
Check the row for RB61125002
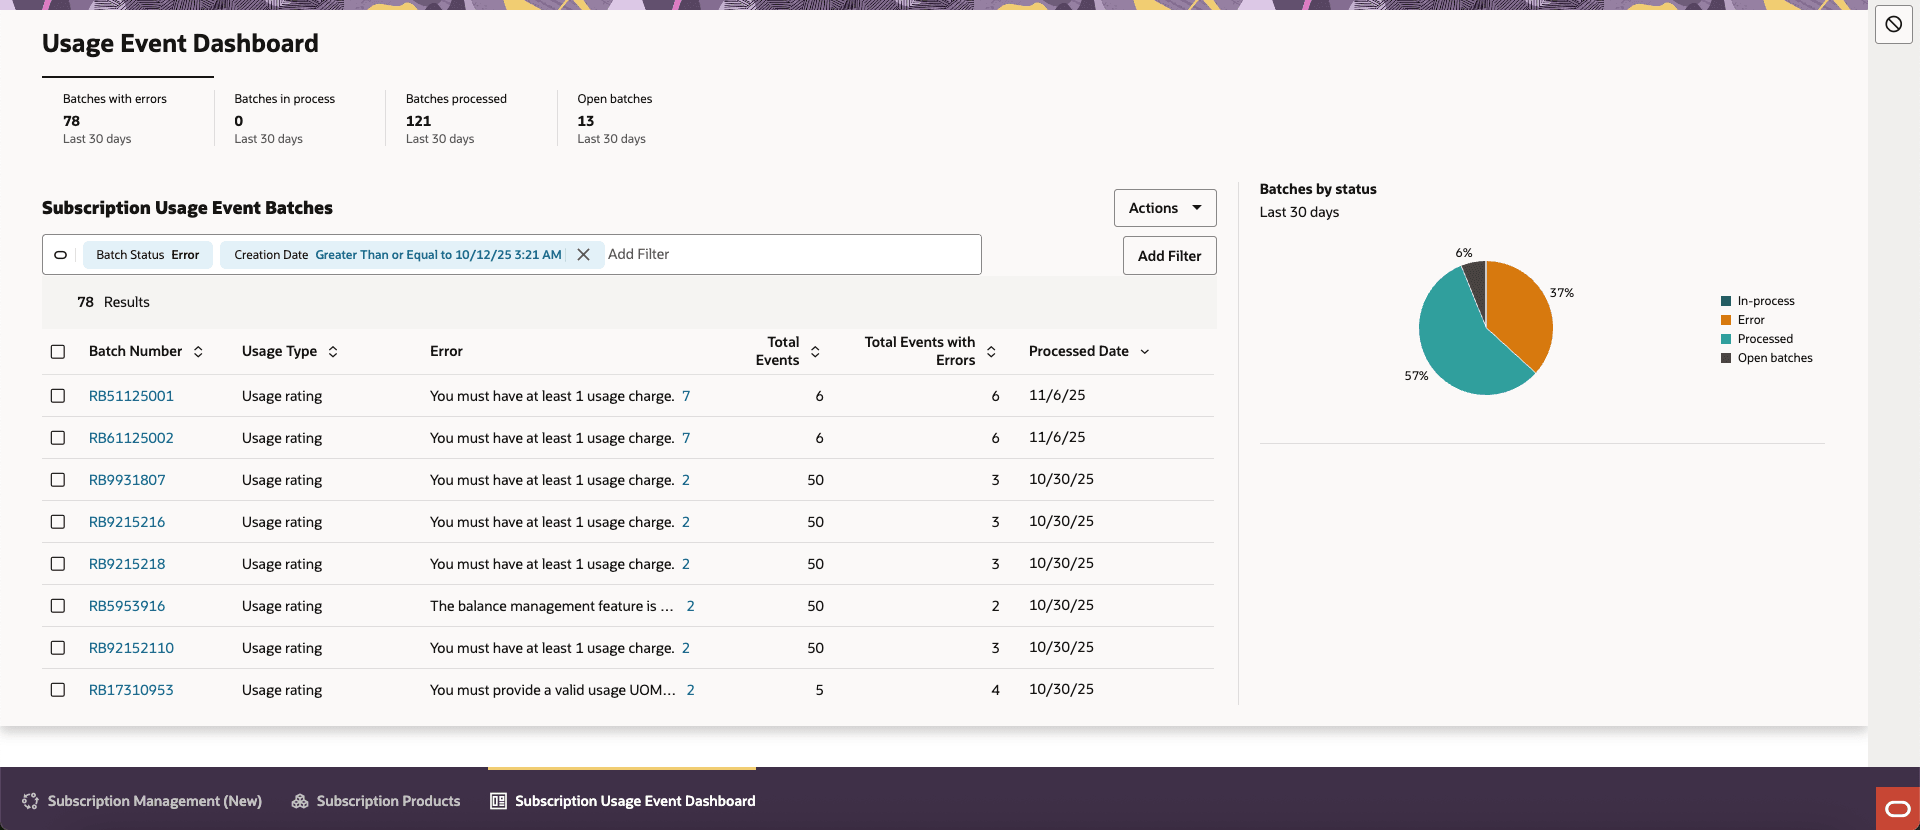point(58,438)
